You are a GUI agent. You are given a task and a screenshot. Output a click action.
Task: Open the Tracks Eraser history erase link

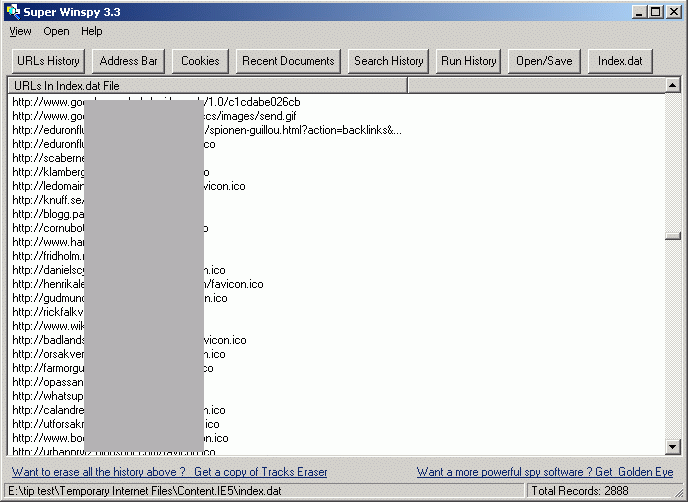169,472
